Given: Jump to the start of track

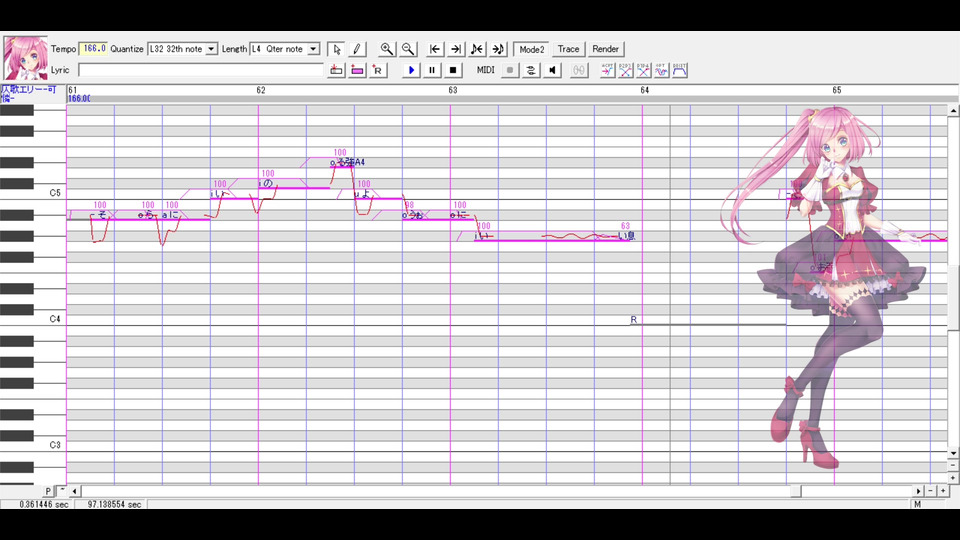Looking at the screenshot, I should (x=435, y=49).
